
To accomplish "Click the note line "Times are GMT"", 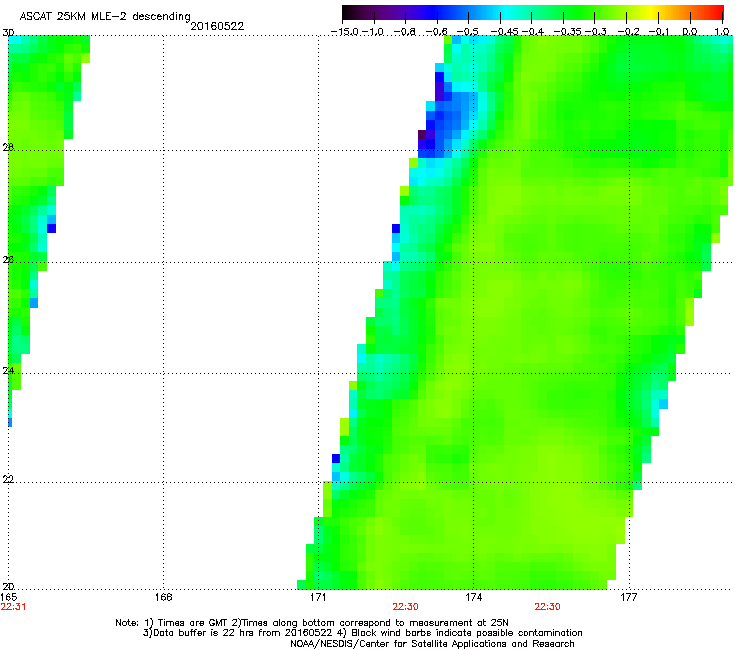I will pos(312,623).
